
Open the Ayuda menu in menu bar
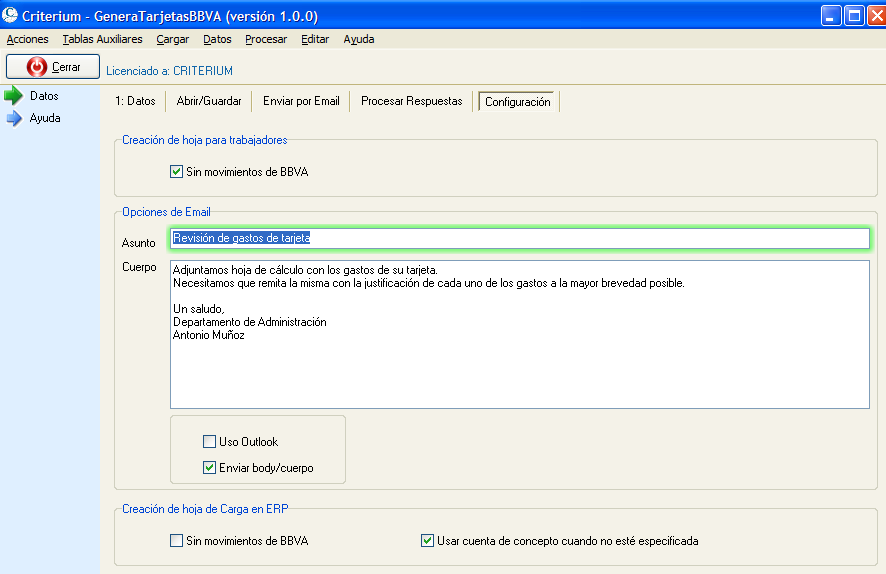[x=359, y=39]
